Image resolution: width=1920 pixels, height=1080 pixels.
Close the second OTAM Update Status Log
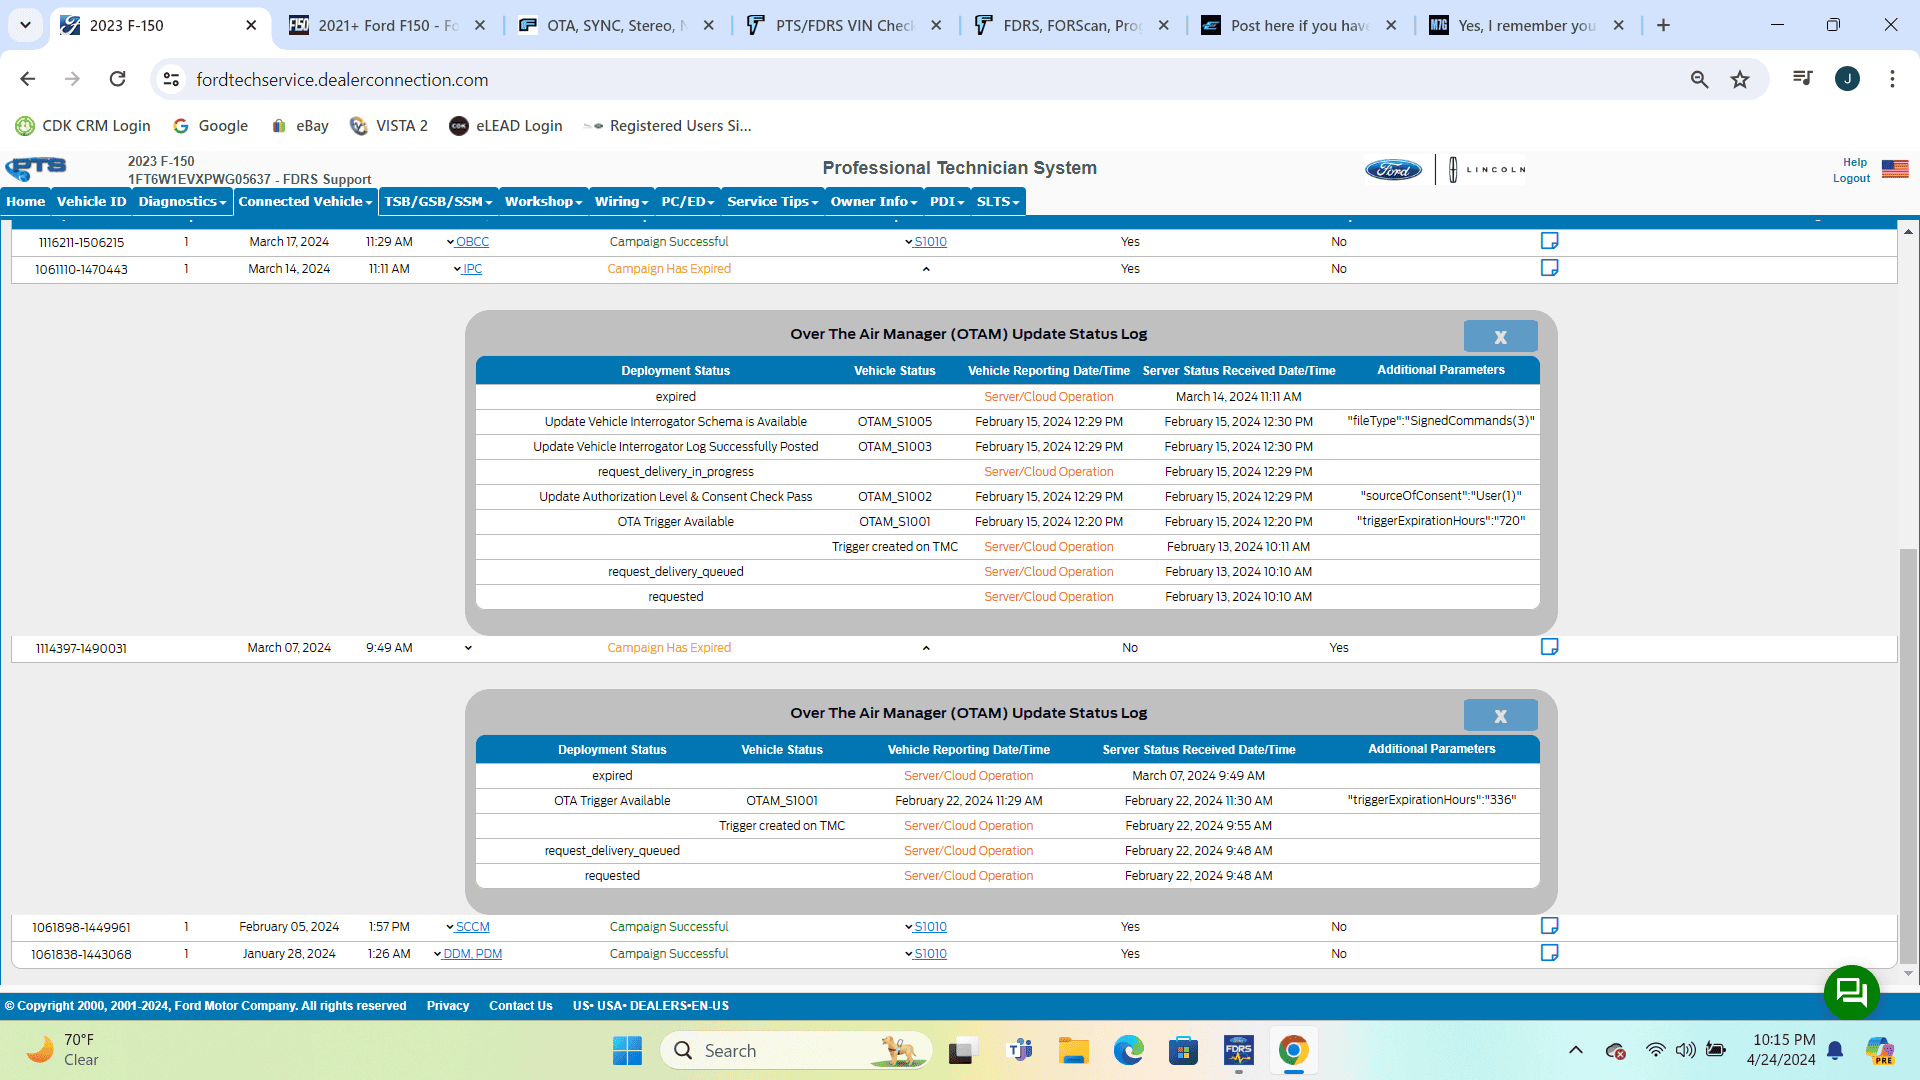tap(1500, 716)
